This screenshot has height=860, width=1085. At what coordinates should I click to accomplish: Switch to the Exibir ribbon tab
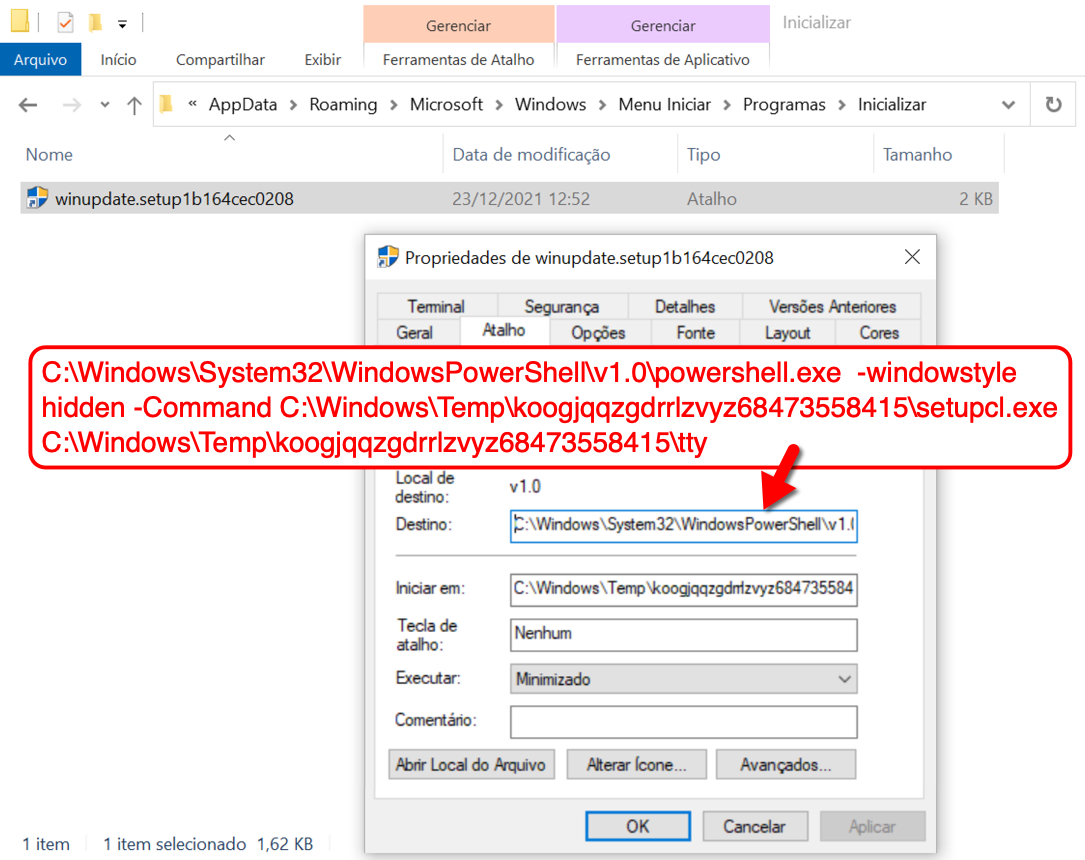click(322, 60)
